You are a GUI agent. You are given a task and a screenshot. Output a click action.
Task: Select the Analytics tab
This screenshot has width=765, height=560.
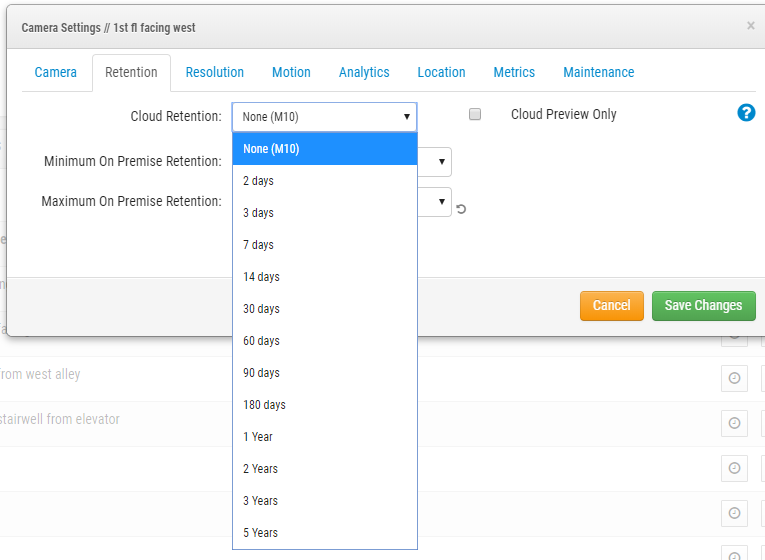pyautogui.click(x=364, y=72)
